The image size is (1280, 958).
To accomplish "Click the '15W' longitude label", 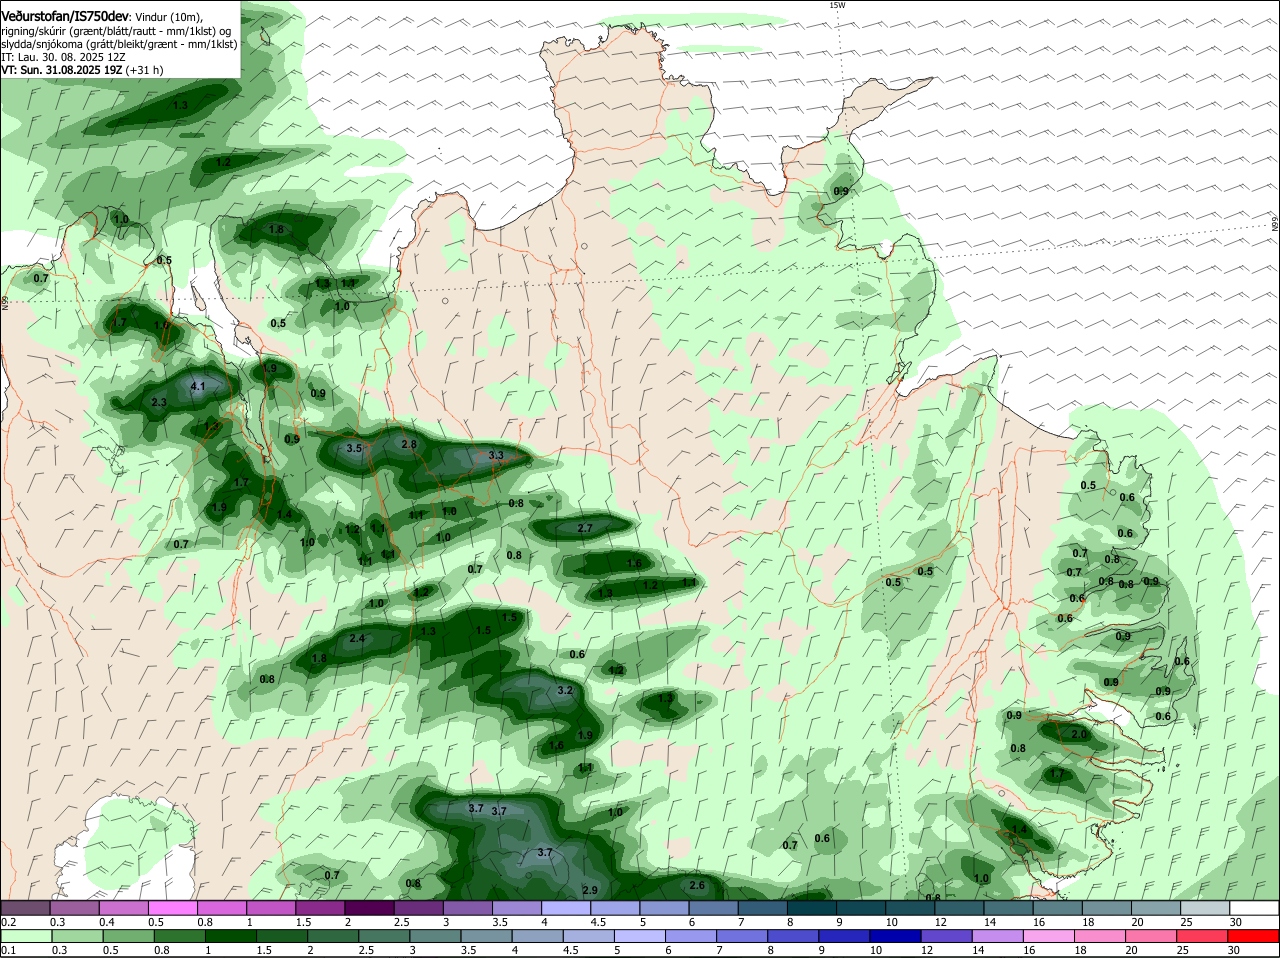I will click(x=837, y=5).
